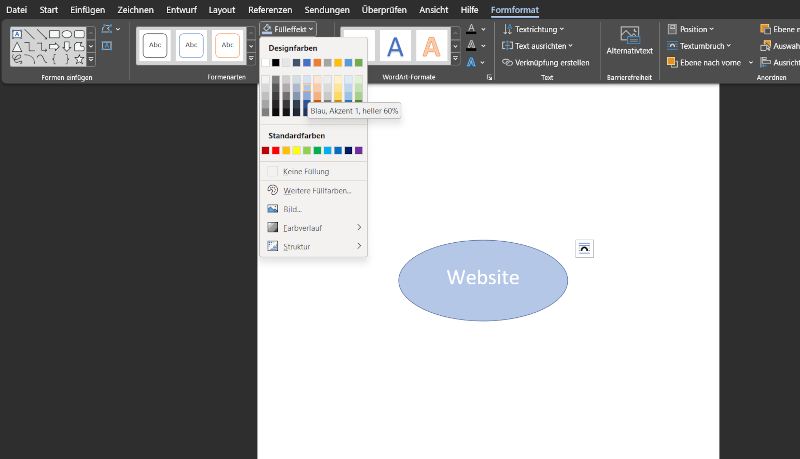Viewport: 800px width, 459px height.
Task: Open the Layout ribbon tab
Action: point(222,9)
